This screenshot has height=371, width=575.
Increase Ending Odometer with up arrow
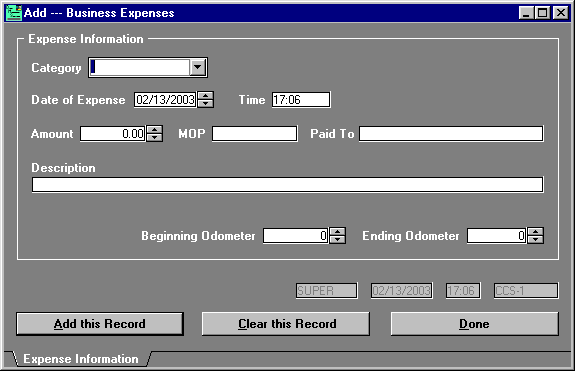tap(535, 232)
